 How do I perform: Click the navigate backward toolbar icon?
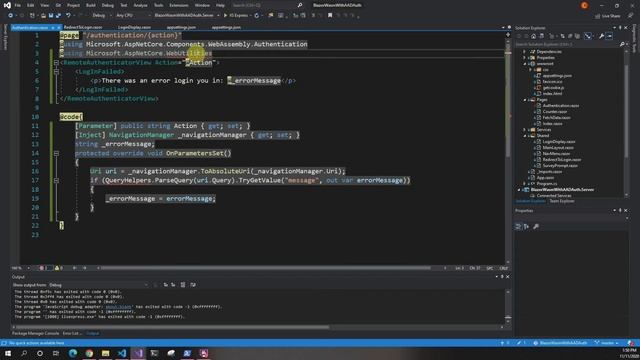coord(11,16)
